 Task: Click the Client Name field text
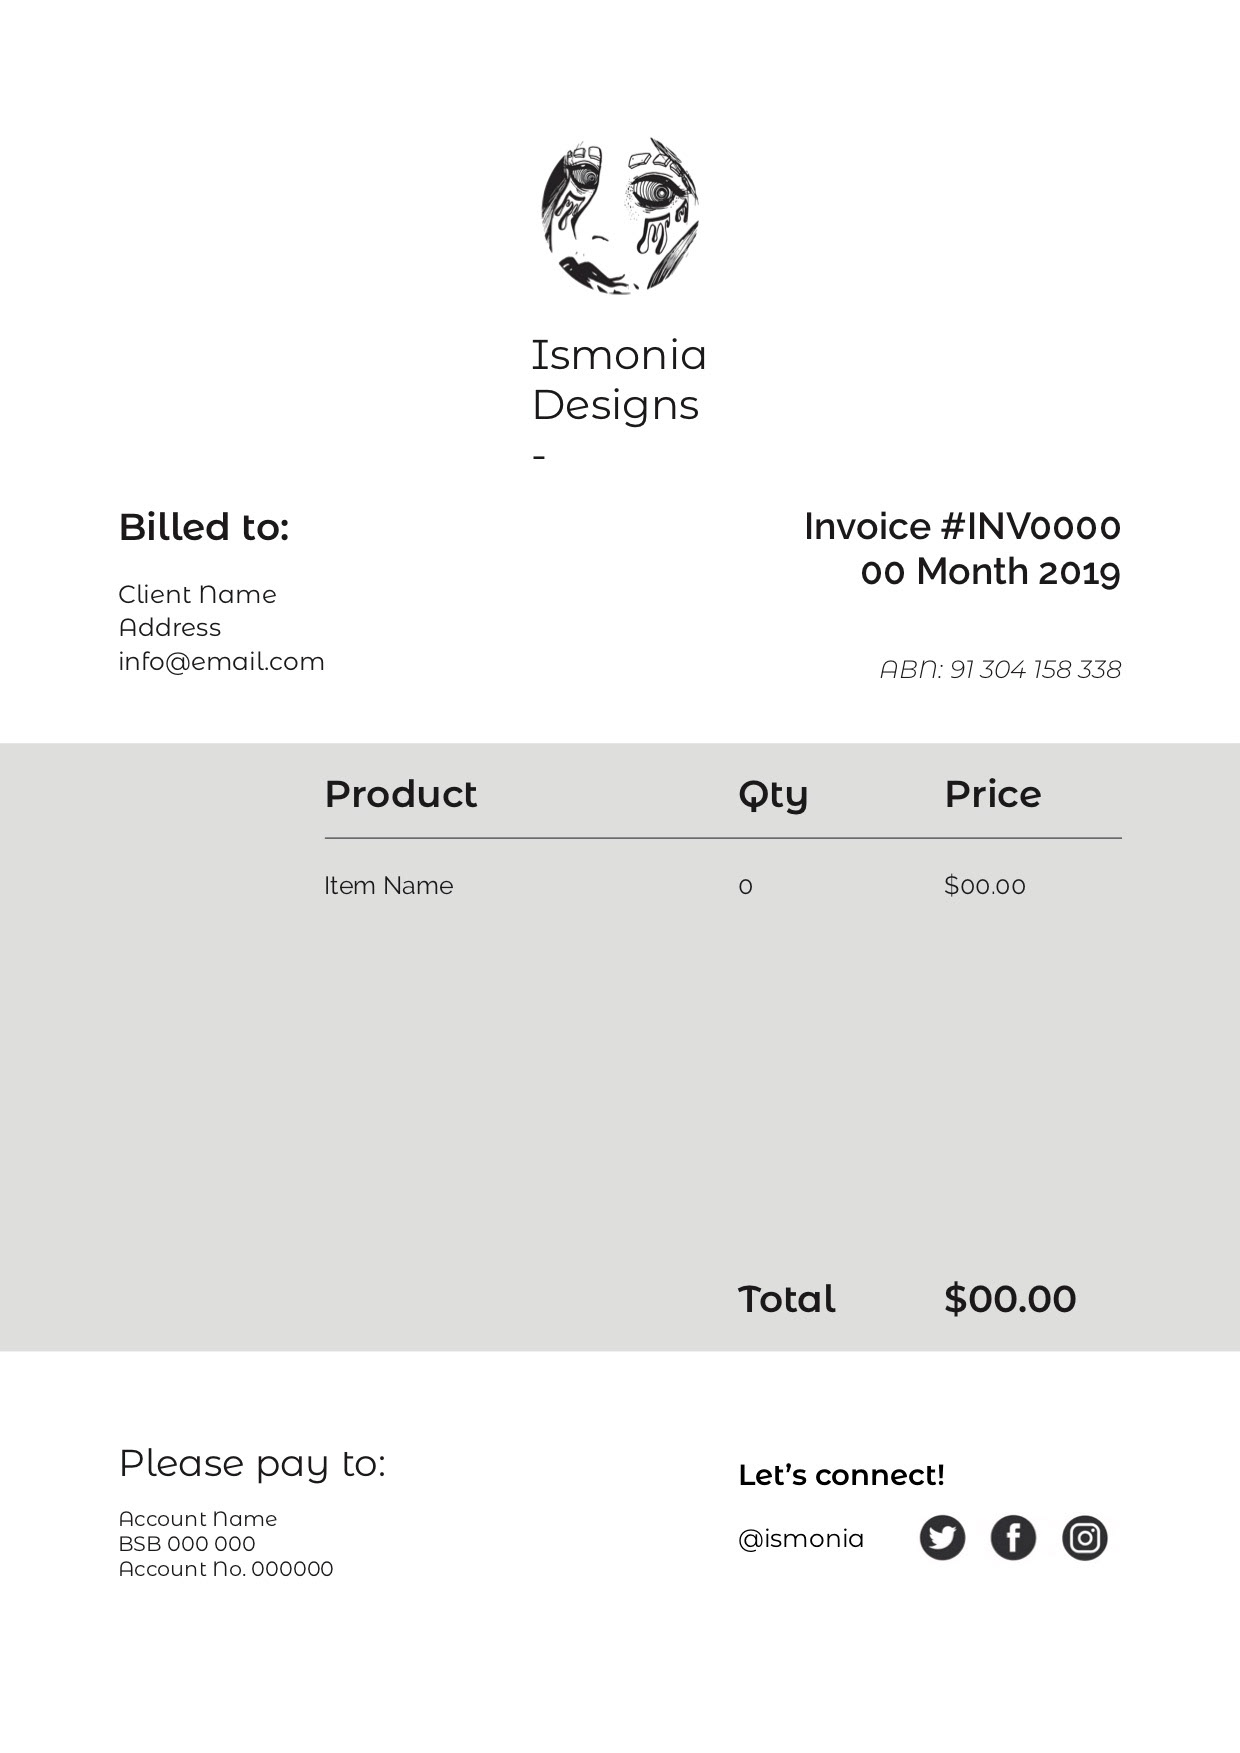click(x=197, y=594)
